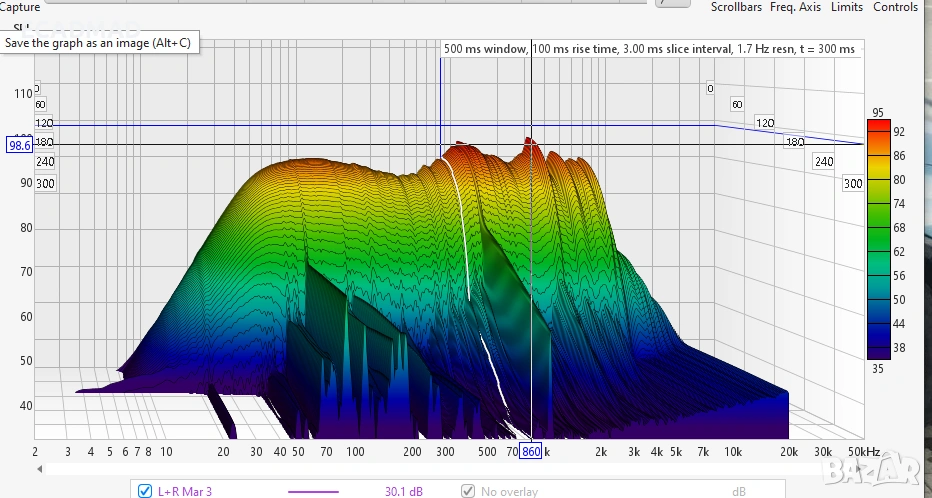Click the No overlay label

(509, 491)
